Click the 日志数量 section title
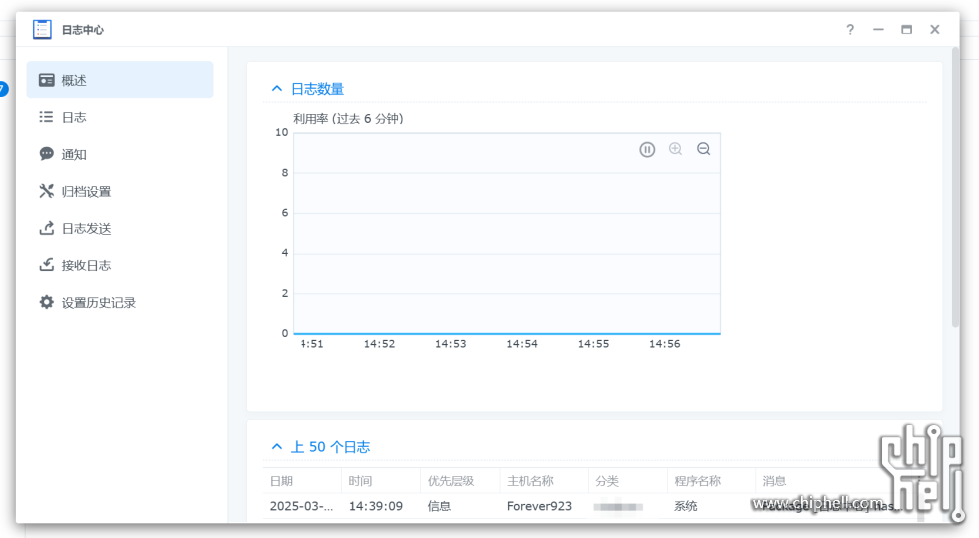Screen dimensions: 979x538 click(317, 89)
